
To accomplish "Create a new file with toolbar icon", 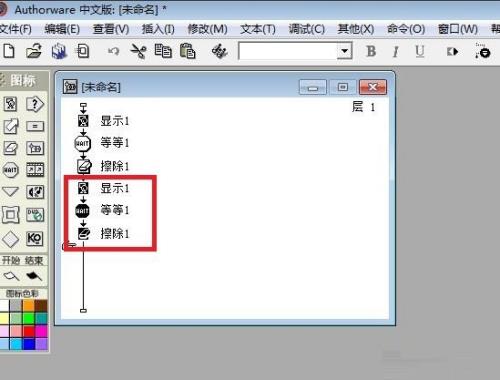I will coord(9,51).
